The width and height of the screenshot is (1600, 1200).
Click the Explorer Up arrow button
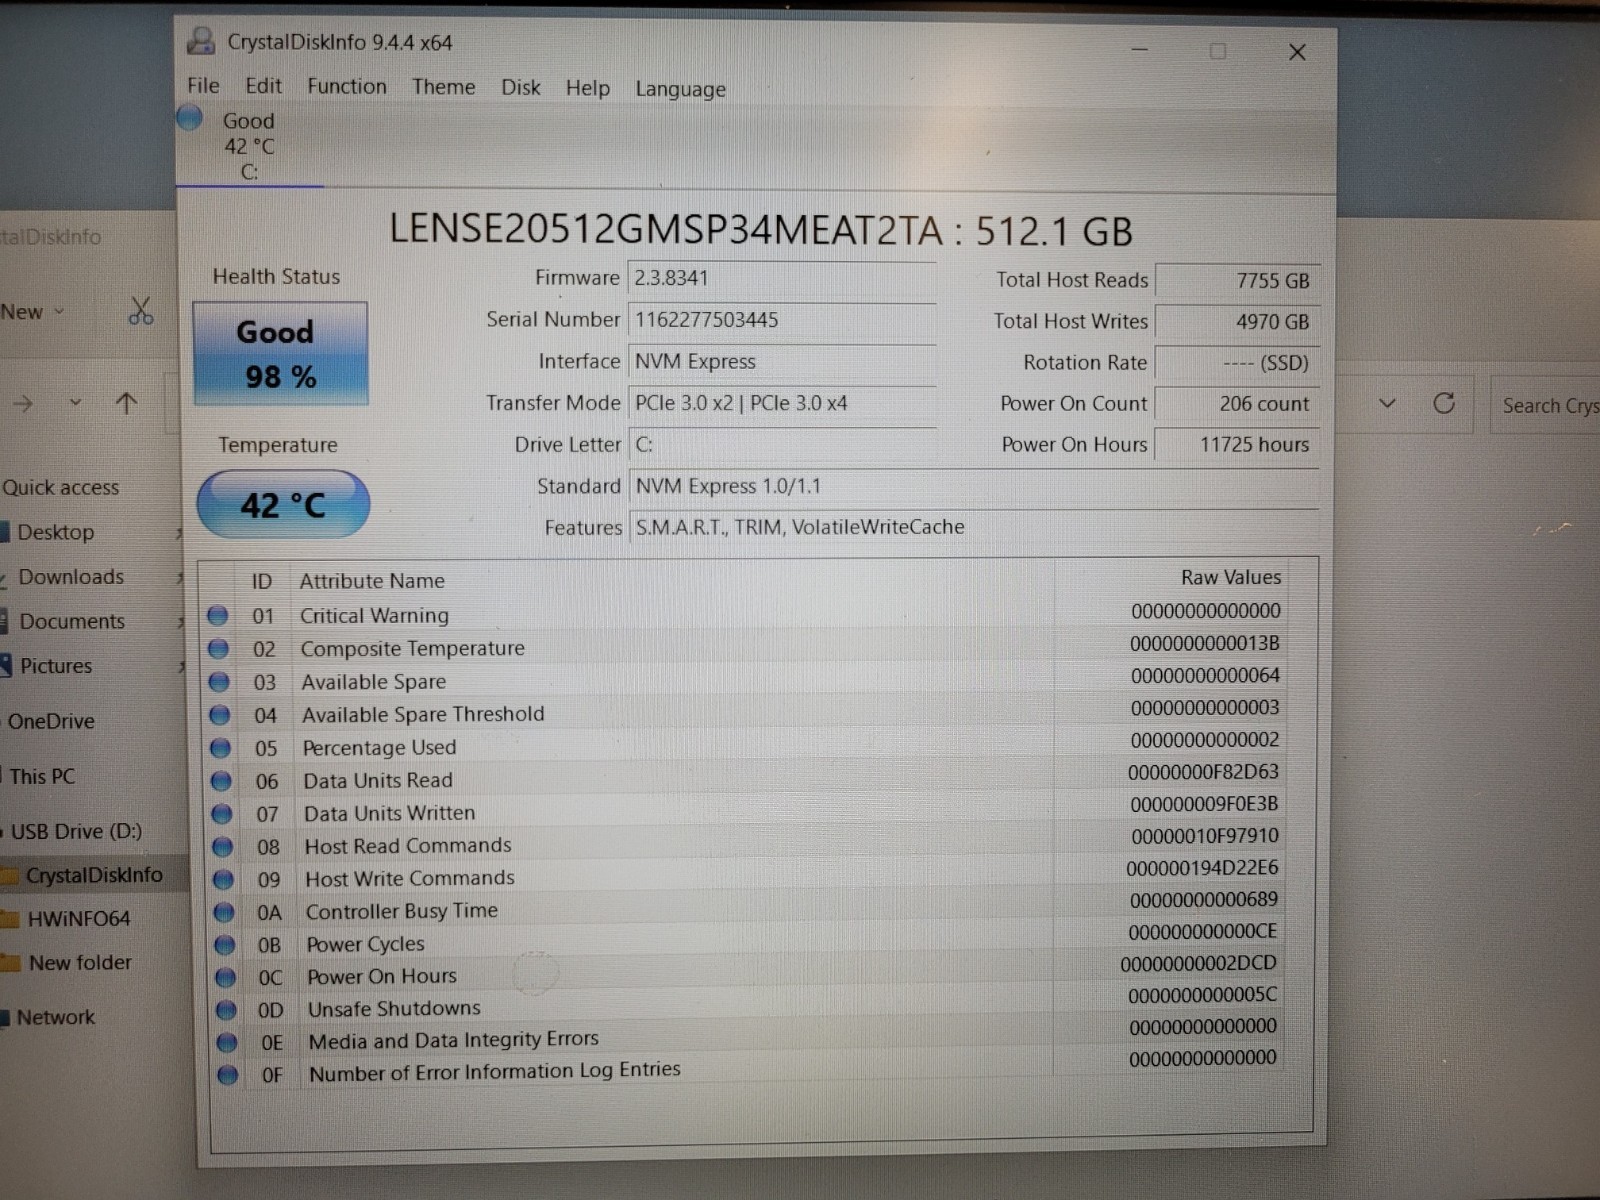pos(126,404)
